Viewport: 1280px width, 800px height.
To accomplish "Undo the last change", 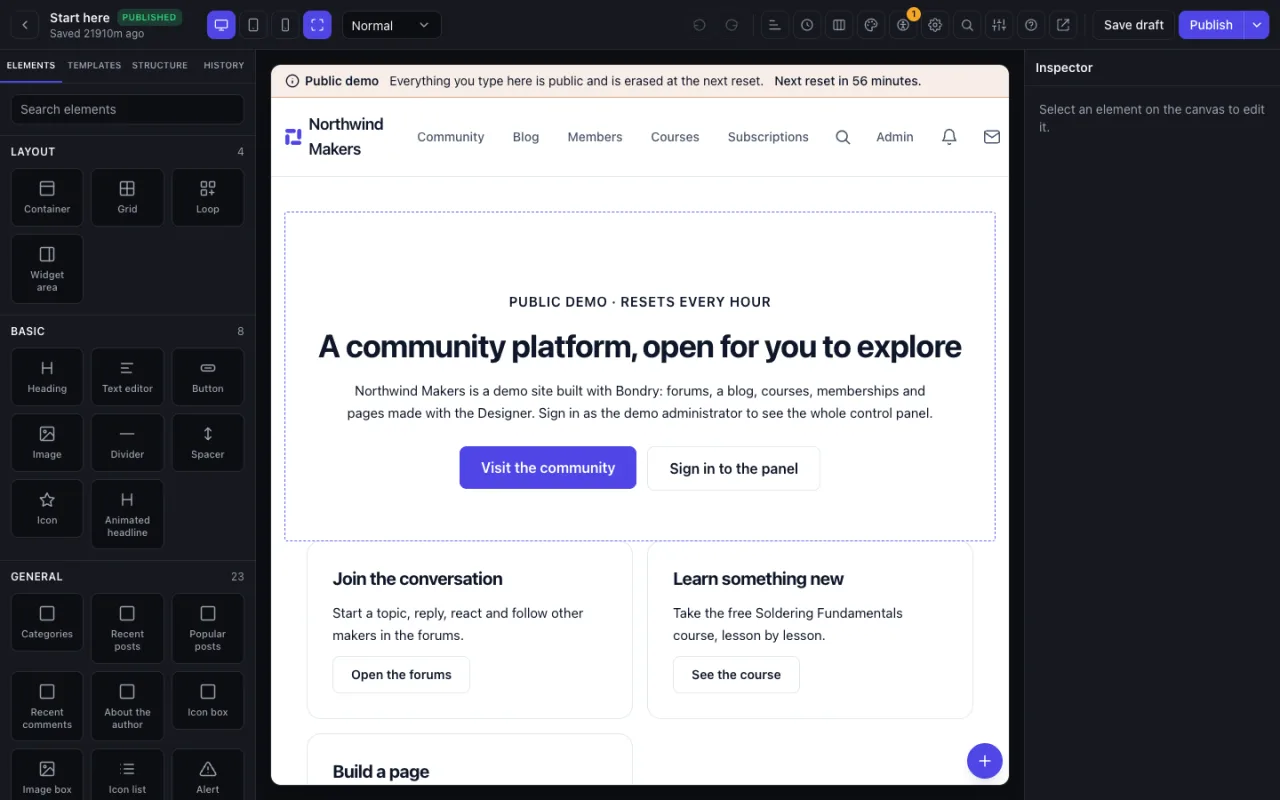I will point(699,25).
